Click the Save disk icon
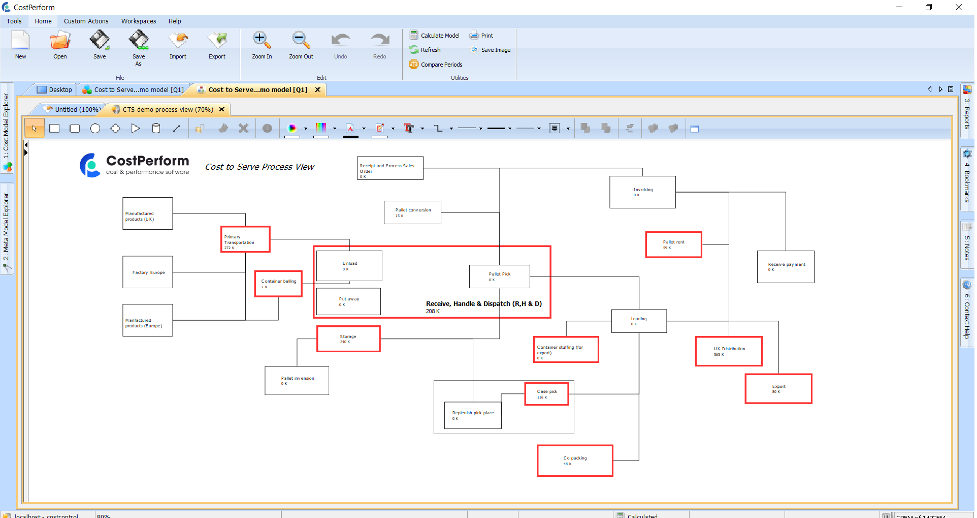 [100, 41]
